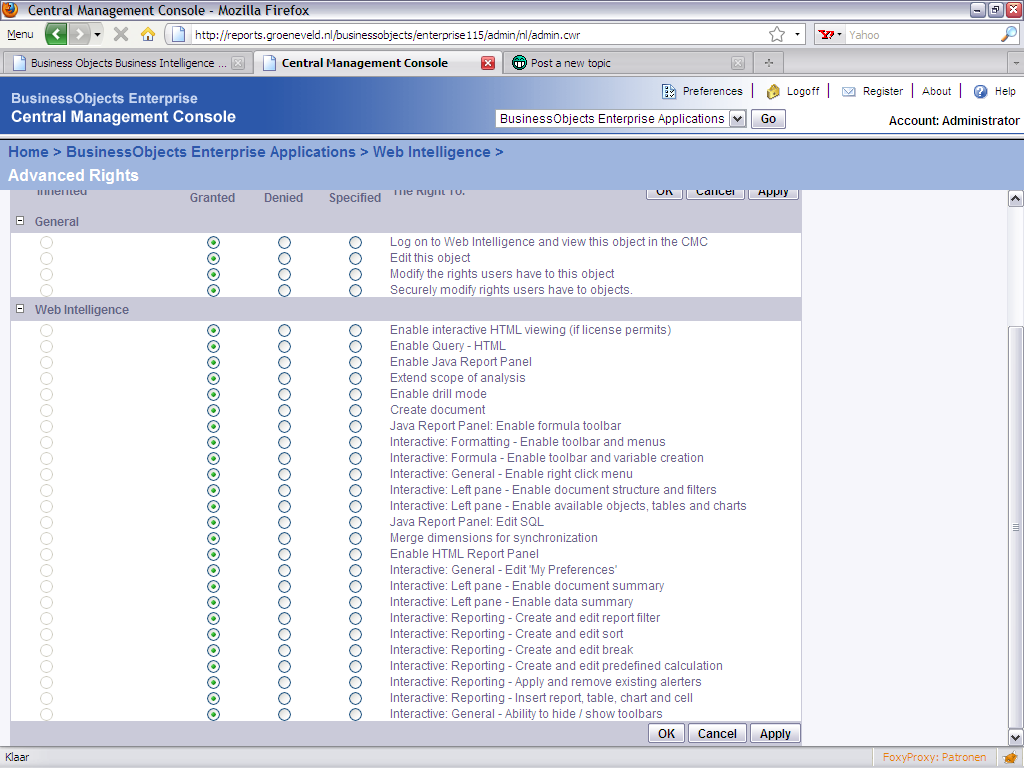The image size is (1024, 768).
Task: Deny Modify the rights users have to this object
Action: [284, 274]
